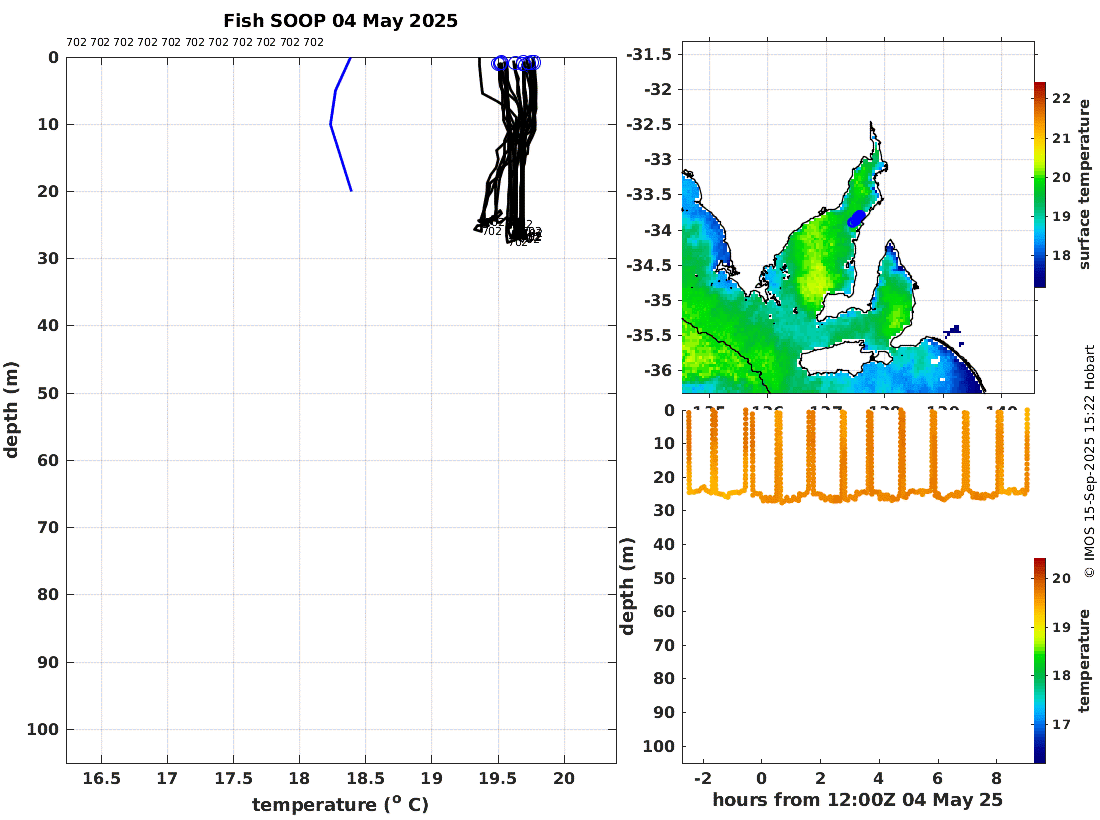Click the 8 tick on hours axis
Viewport: 1100px width, 820px height.
click(x=996, y=778)
